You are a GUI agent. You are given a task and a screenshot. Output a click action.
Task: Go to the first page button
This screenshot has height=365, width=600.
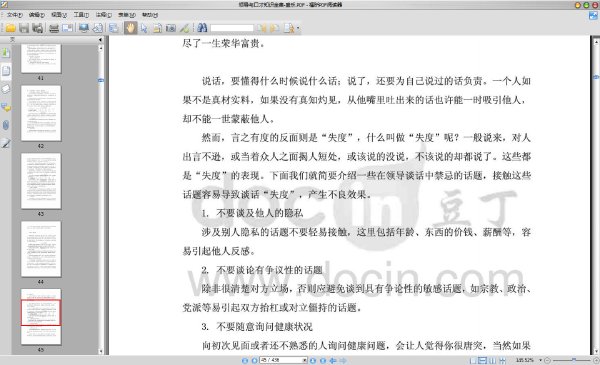tap(245, 360)
